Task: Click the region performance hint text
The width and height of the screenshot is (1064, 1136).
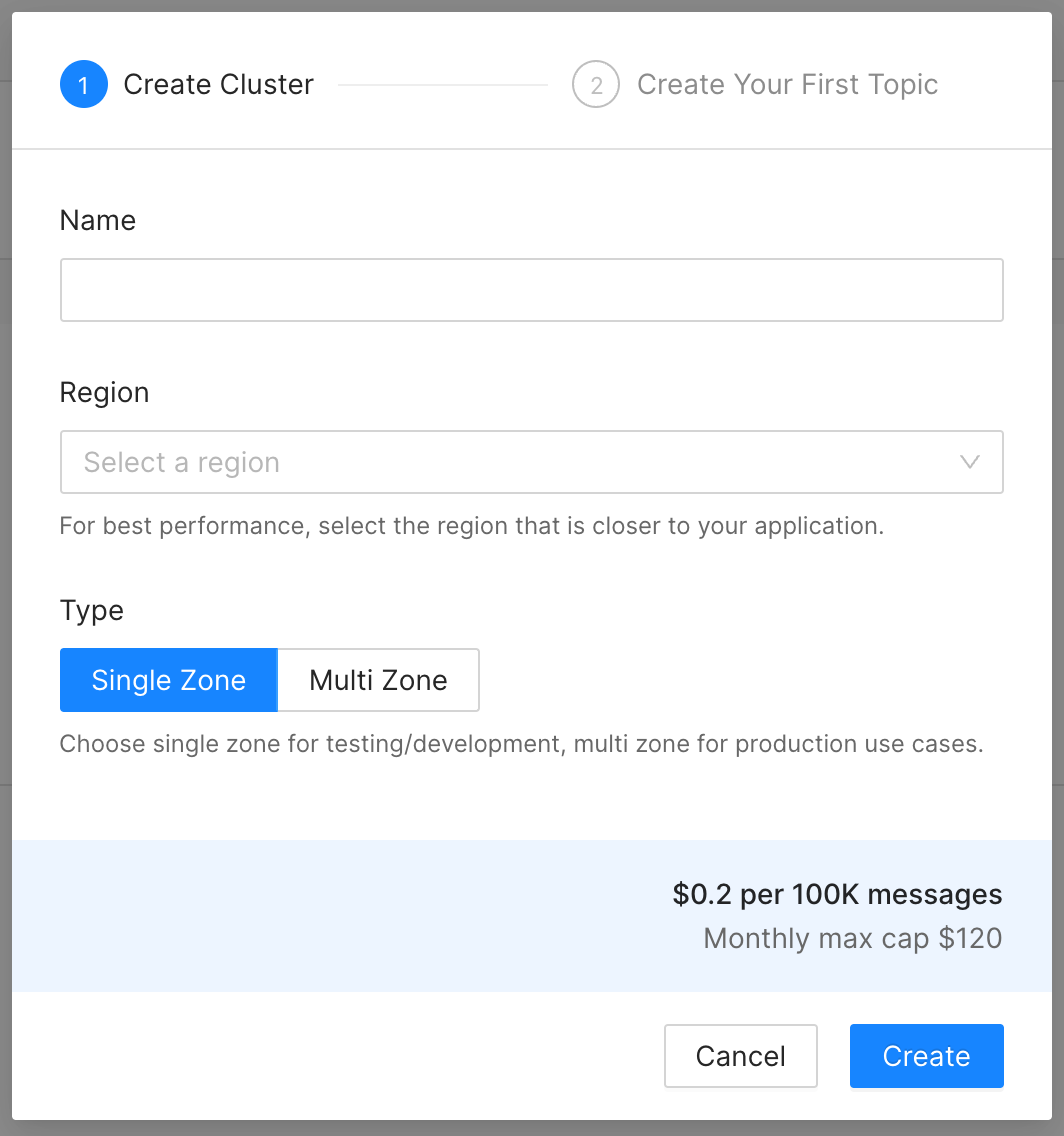Action: tap(471, 525)
